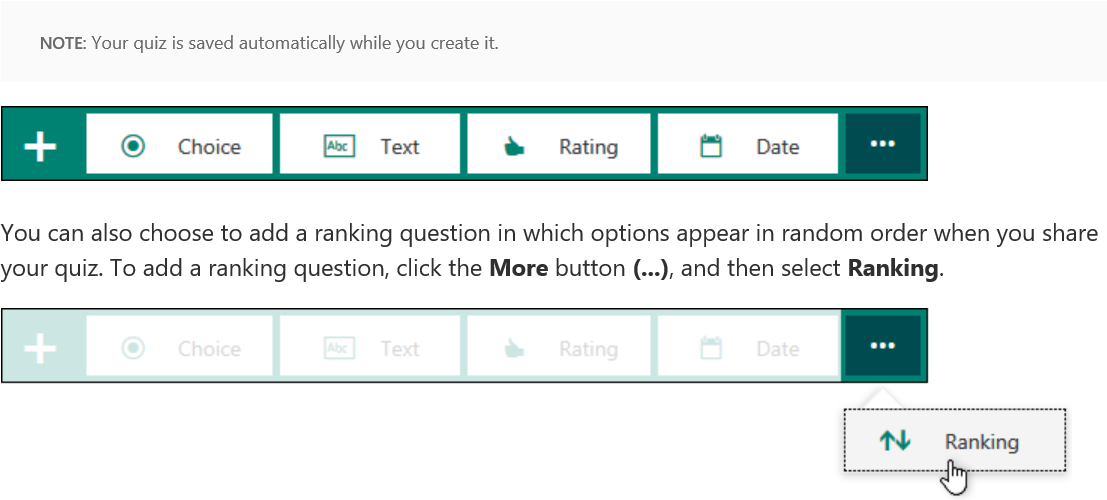The image size is (1107, 500).
Task: Click the faded Rating thumbs-up icon
Action: tap(514, 348)
